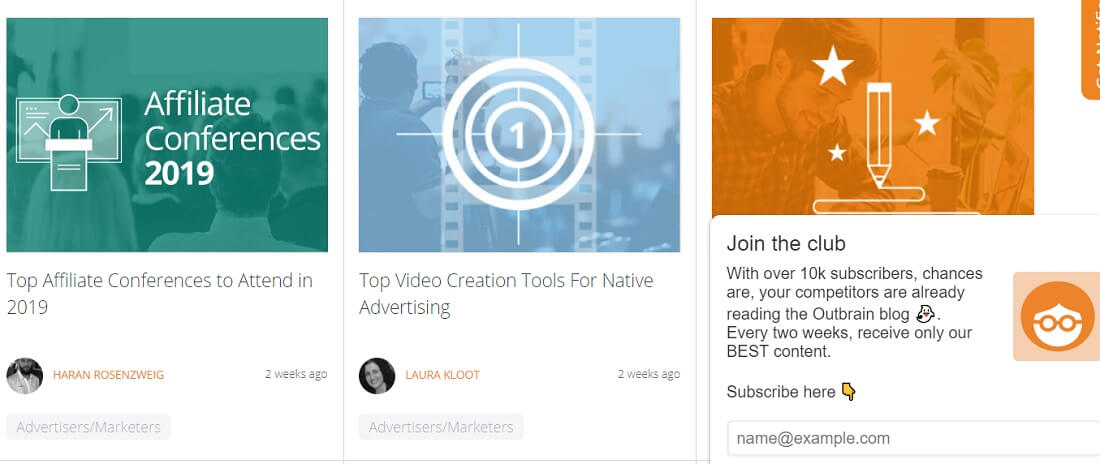This screenshot has width=1100, height=464.
Task: Click the numbered target icon on video thumbnail
Action: tap(518, 134)
